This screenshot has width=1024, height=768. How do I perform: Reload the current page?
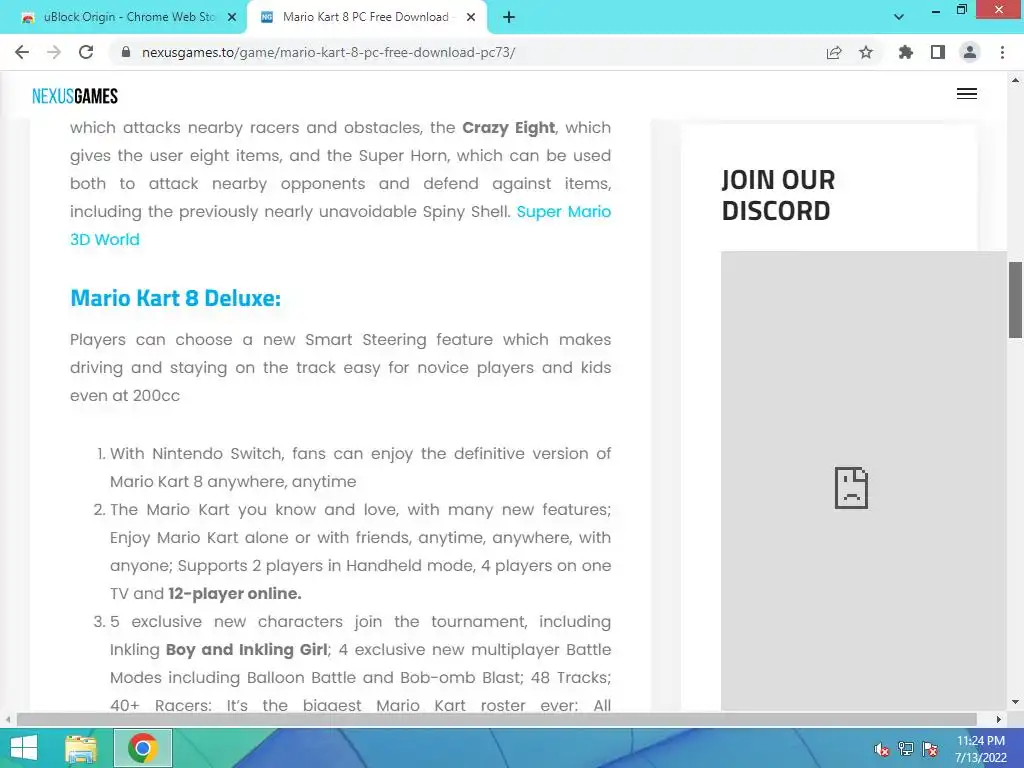tap(86, 52)
